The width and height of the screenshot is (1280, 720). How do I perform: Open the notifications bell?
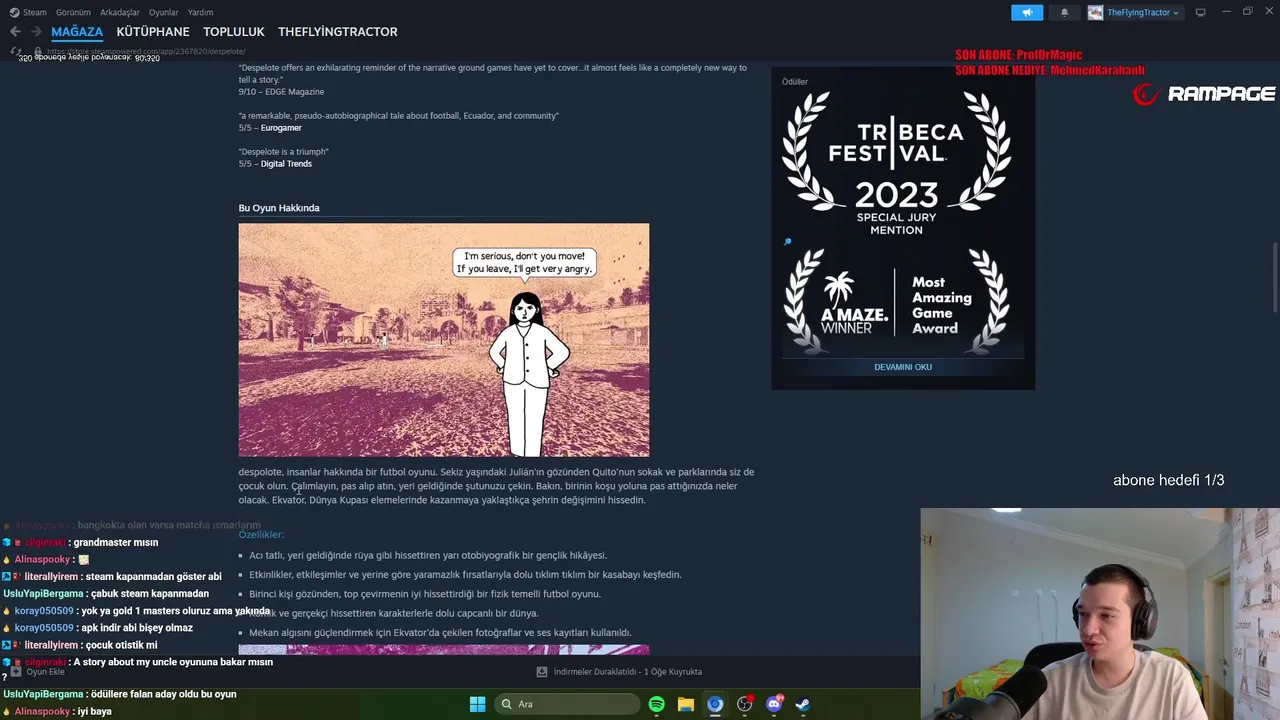pyautogui.click(x=1064, y=12)
